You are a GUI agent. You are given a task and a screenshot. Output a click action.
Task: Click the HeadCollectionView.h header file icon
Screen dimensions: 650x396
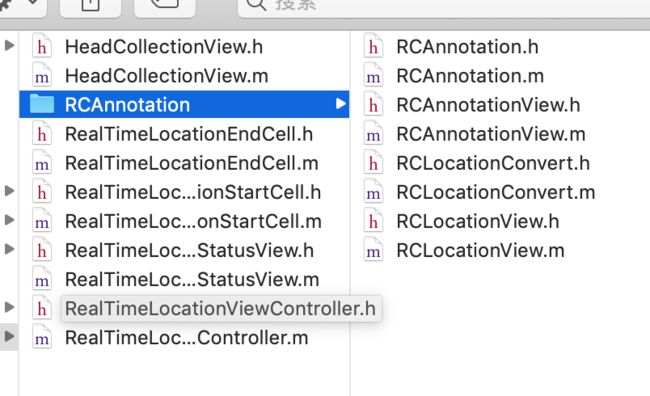[x=41, y=46]
